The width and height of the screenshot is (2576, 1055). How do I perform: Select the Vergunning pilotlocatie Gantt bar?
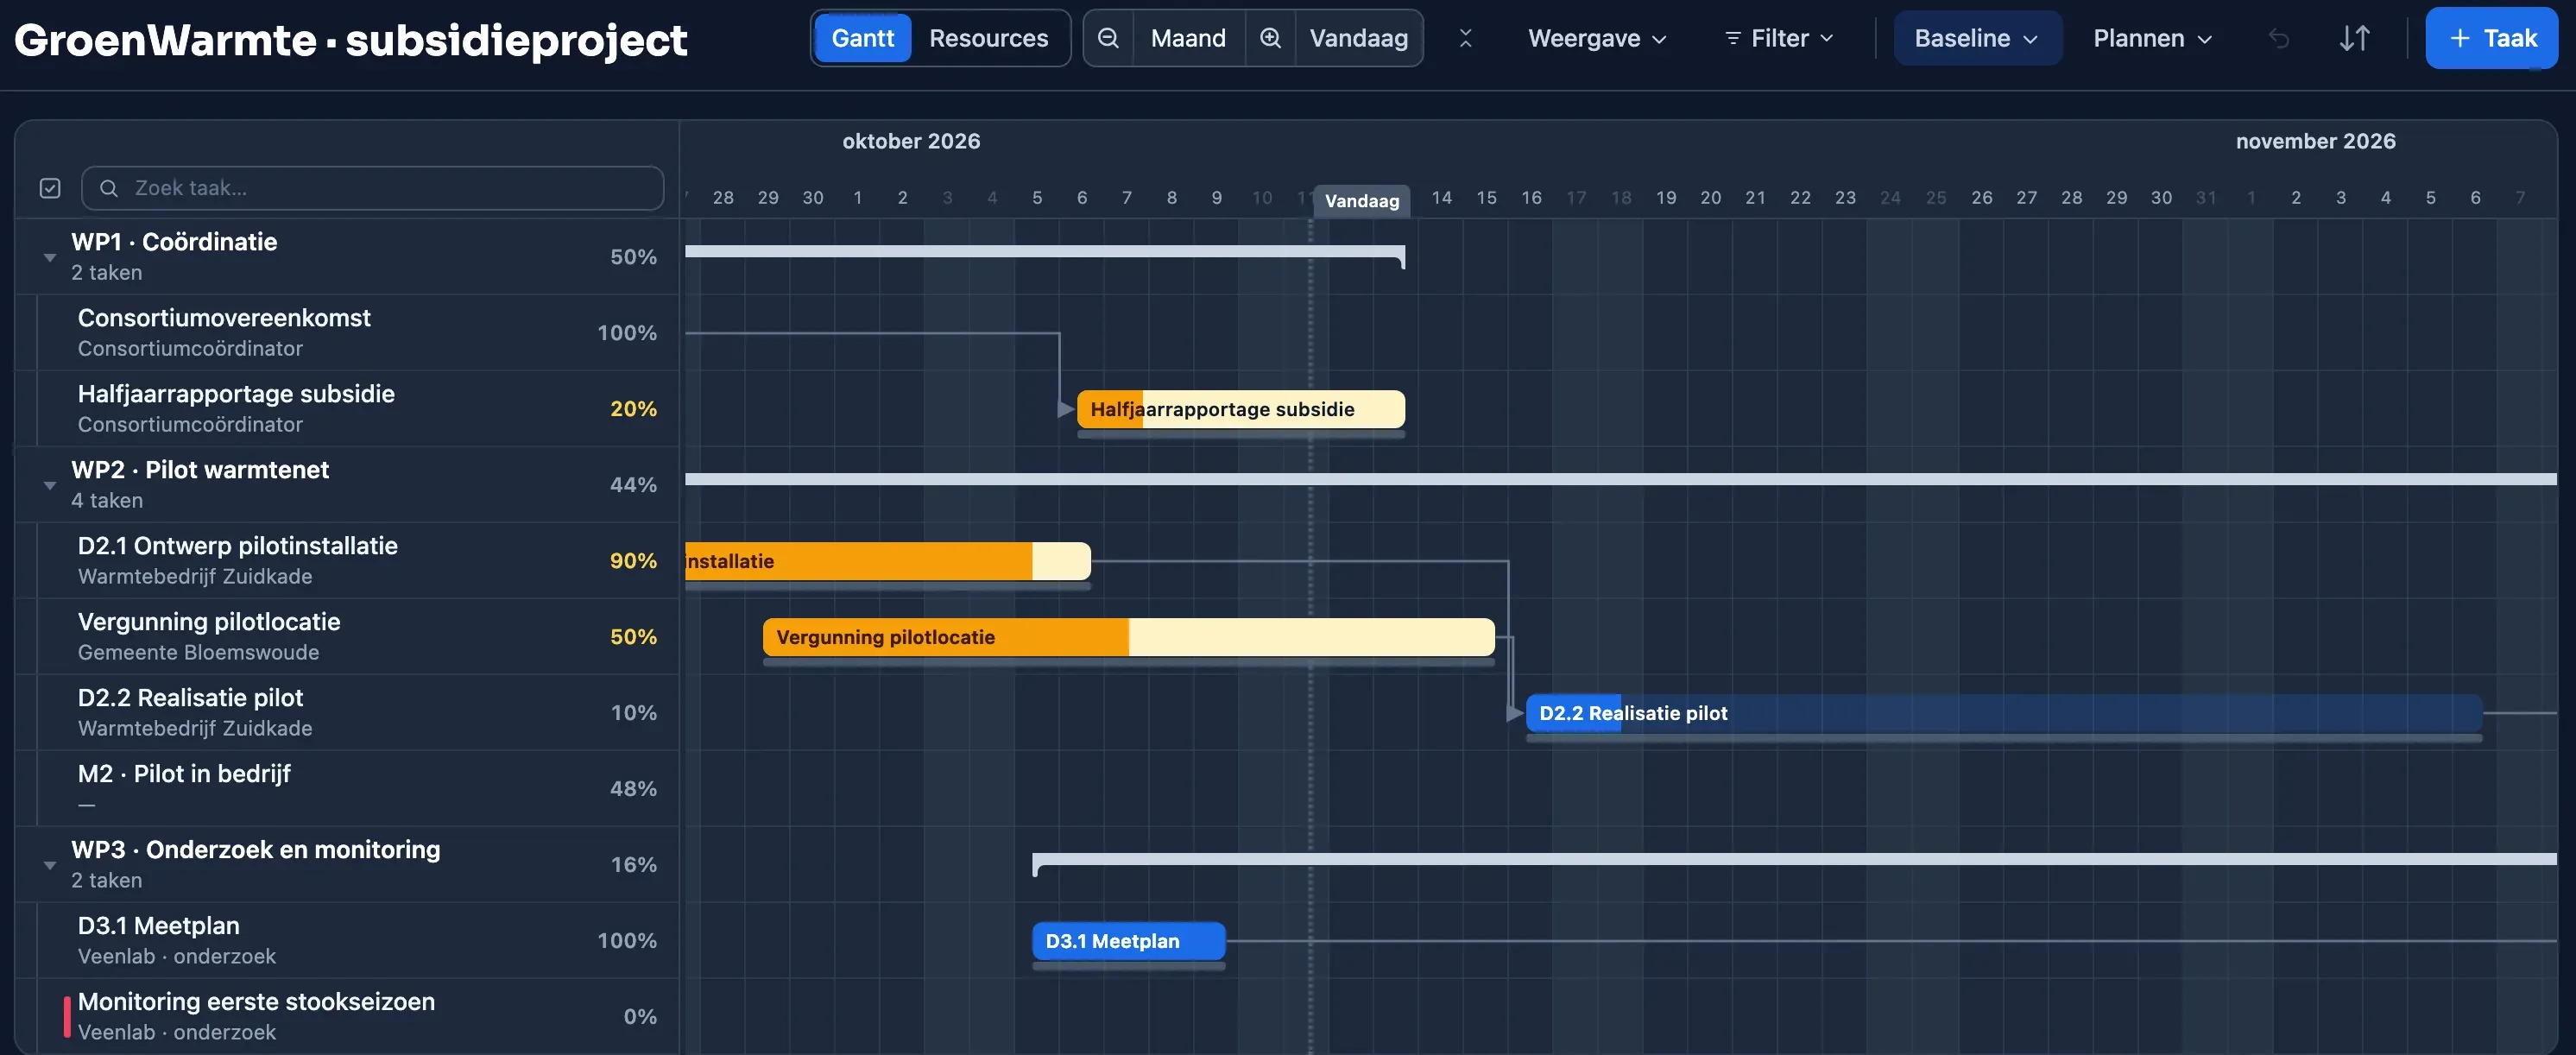point(1128,637)
